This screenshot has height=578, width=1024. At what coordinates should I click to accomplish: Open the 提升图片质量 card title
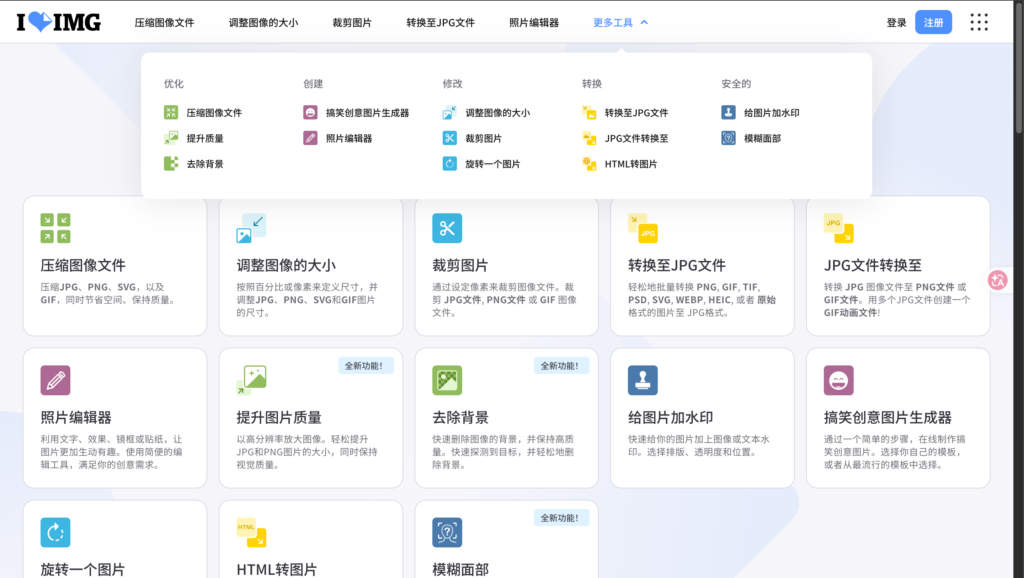click(x=279, y=417)
